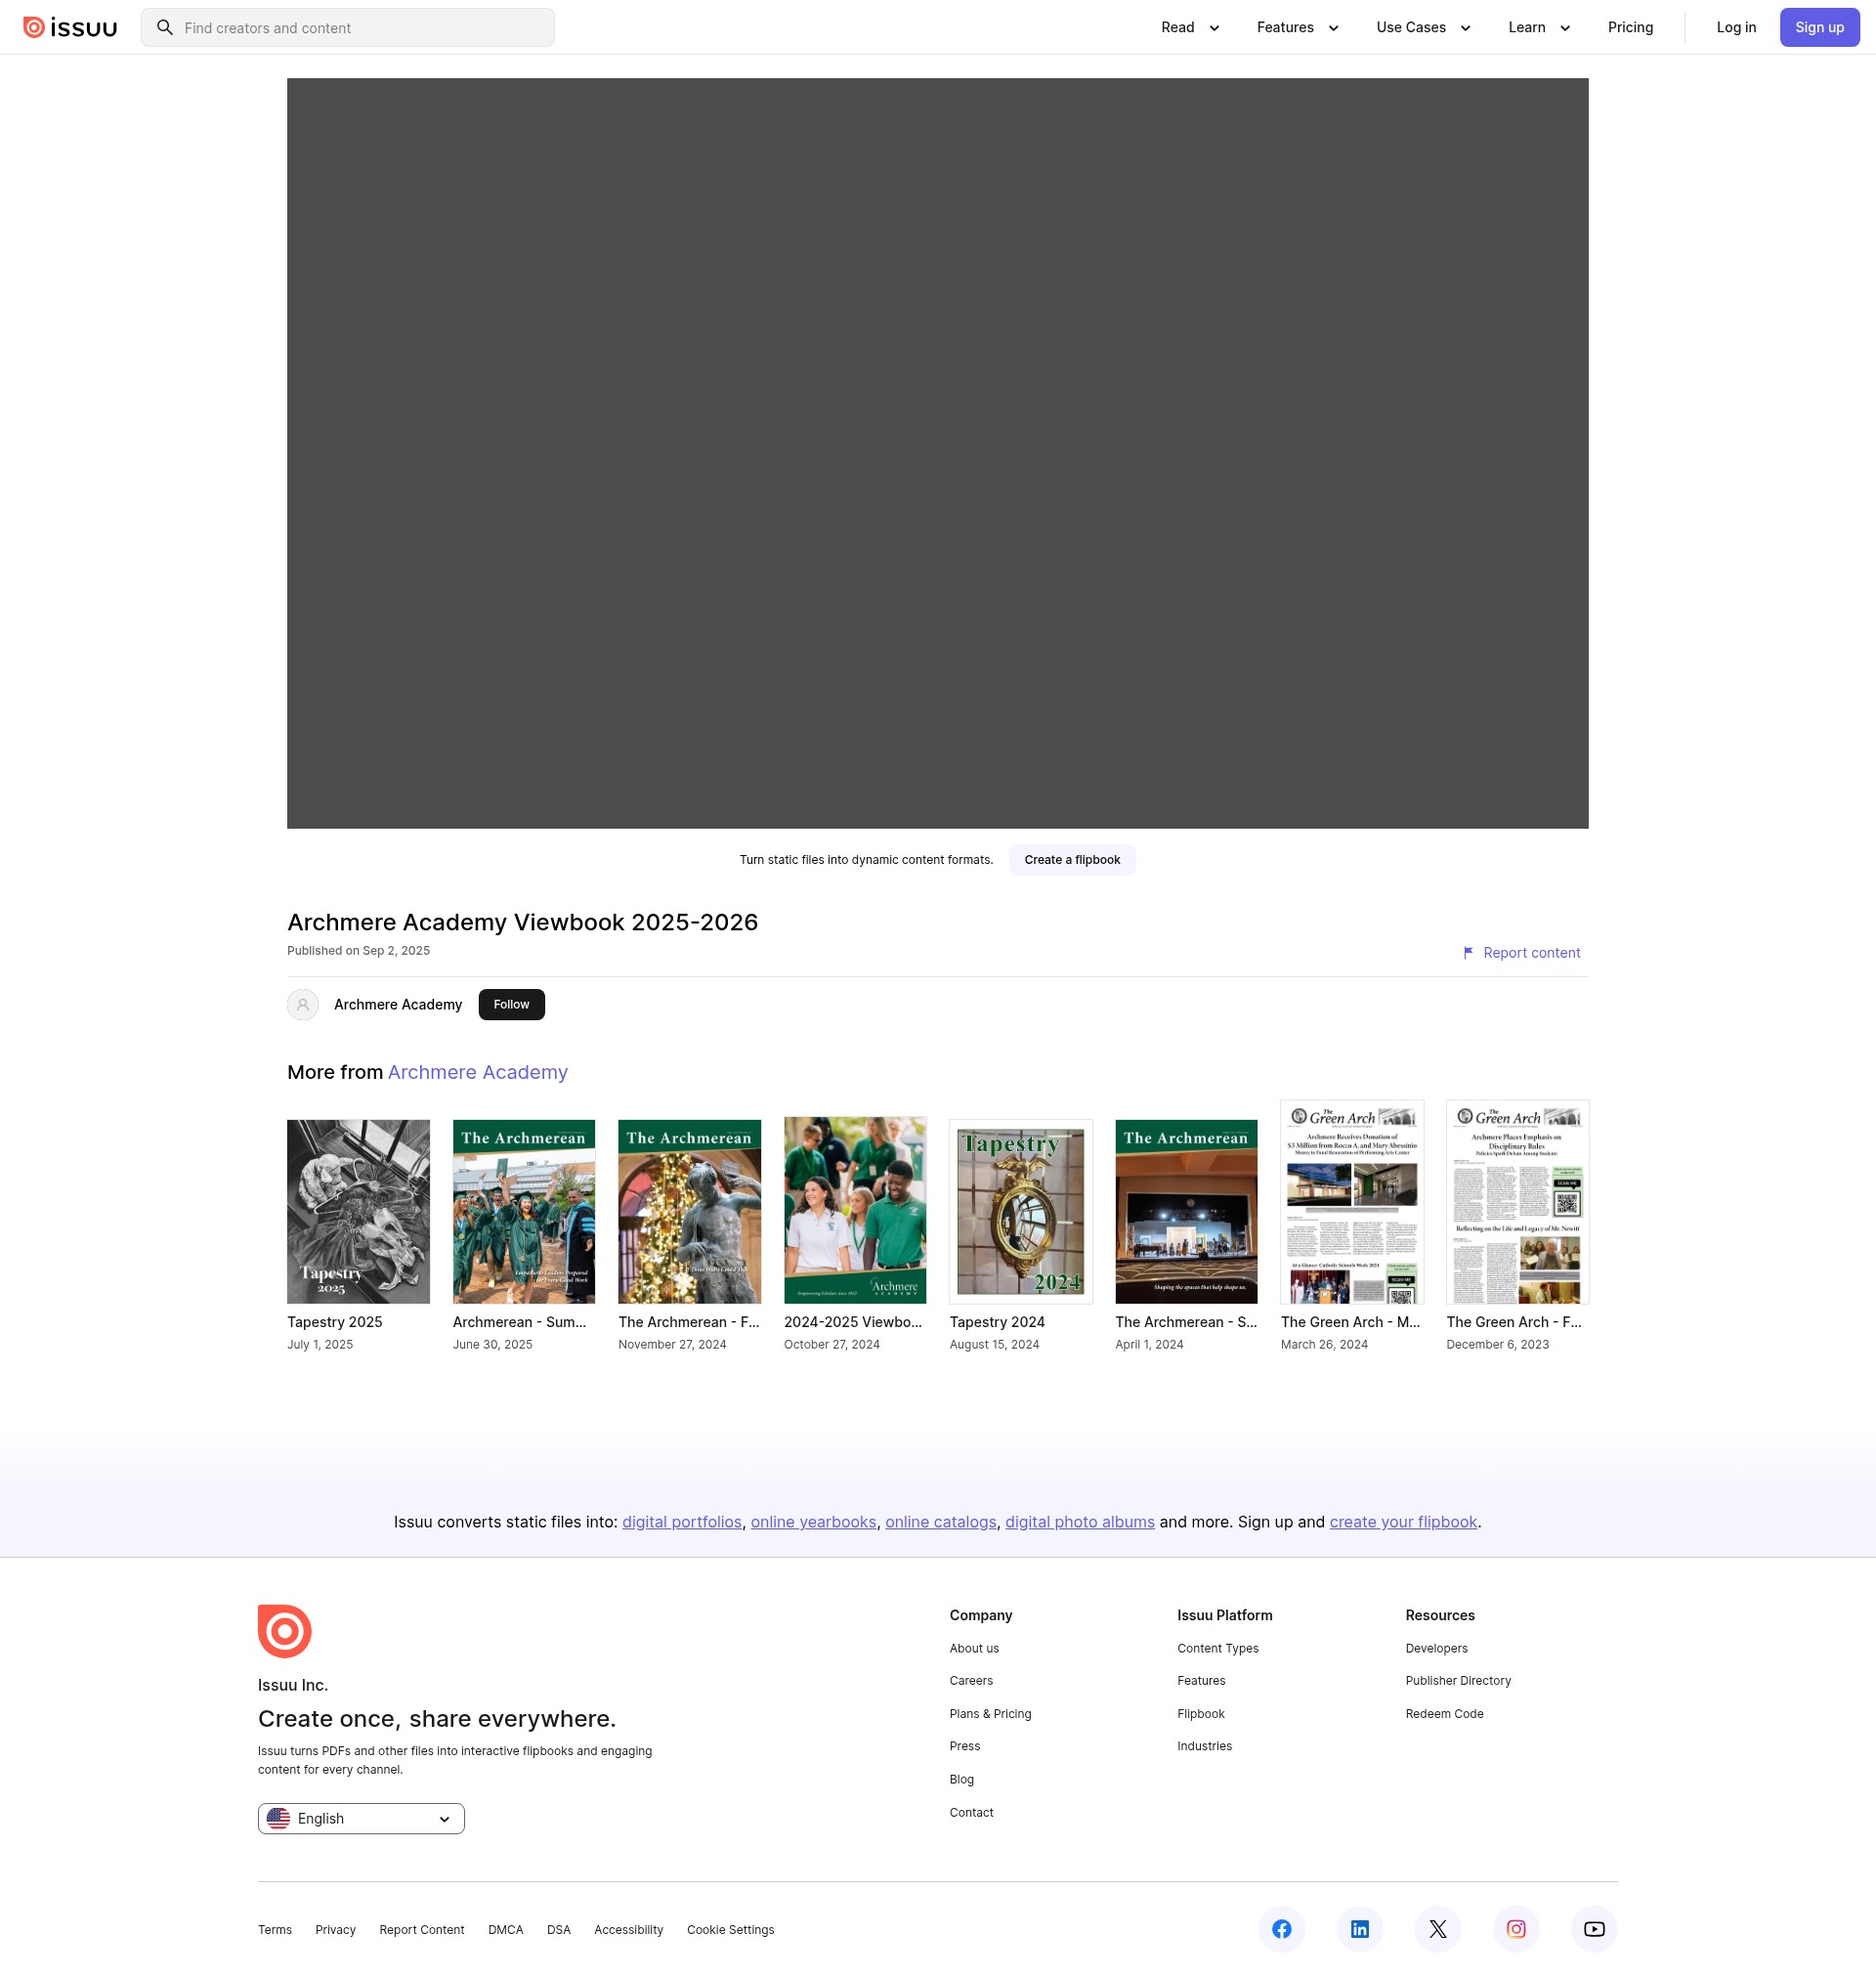Click the Issuu footer logo
This screenshot has width=1876, height=1976.
tap(285, 1631)
